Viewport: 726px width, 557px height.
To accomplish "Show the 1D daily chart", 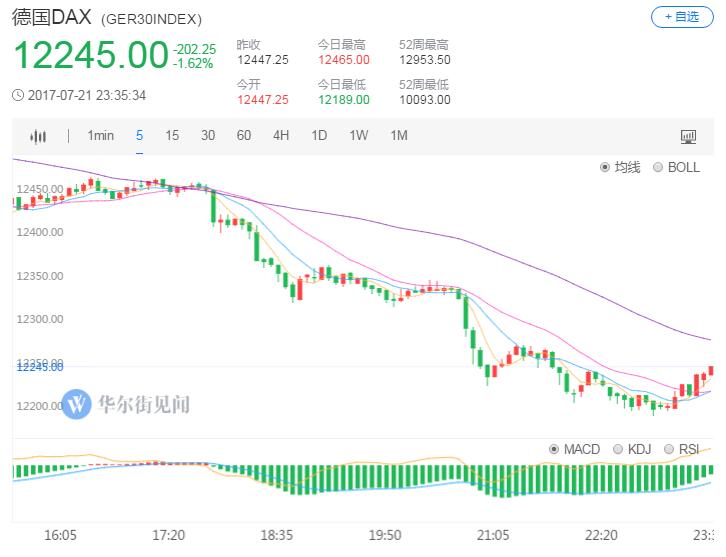I will [x=319, y=136].
